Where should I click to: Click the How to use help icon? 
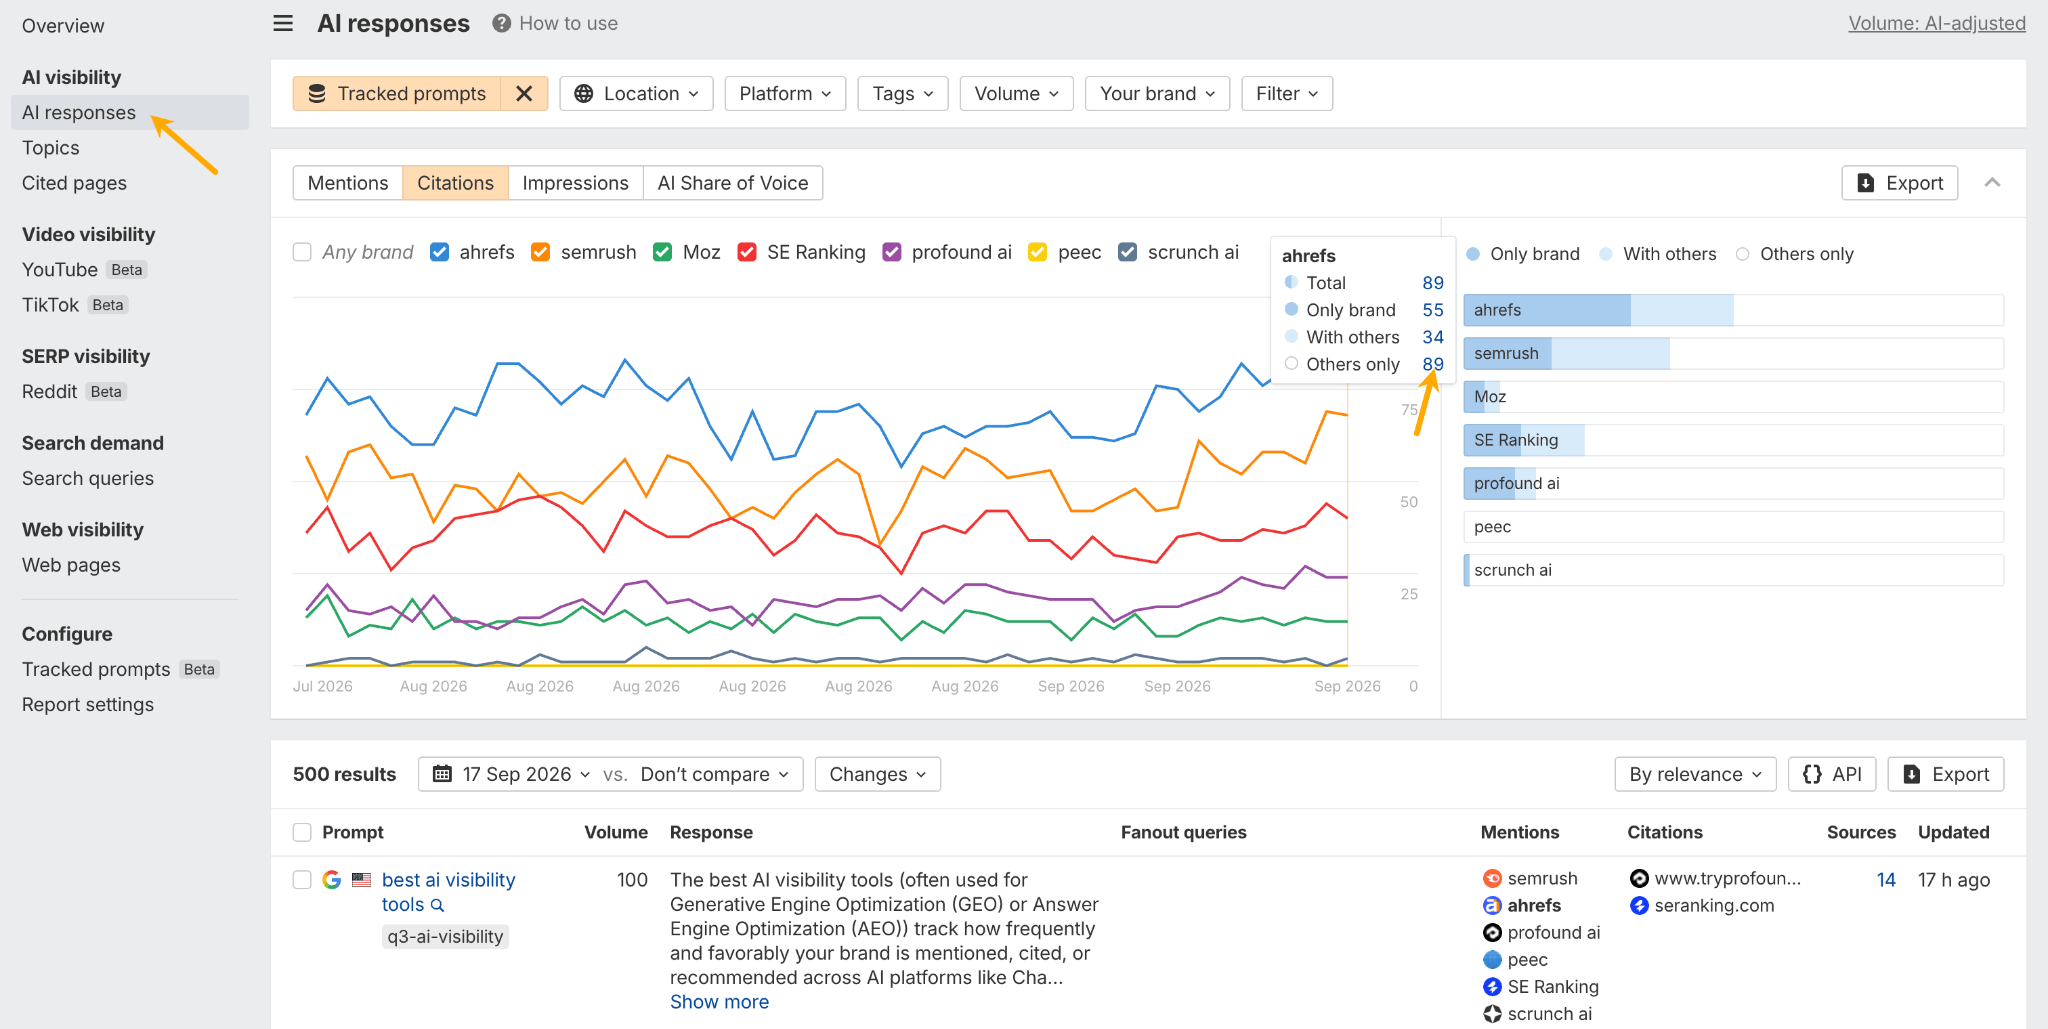click(x=501, y=23)
